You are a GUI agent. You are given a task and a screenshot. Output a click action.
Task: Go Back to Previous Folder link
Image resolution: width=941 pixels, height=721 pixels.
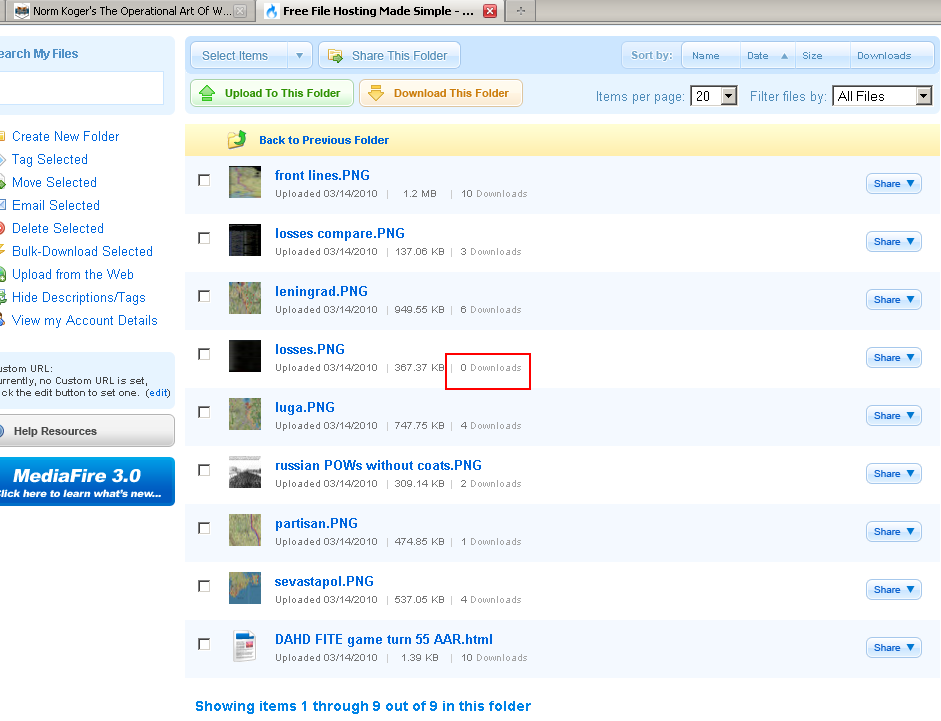[x=324, y=140]
